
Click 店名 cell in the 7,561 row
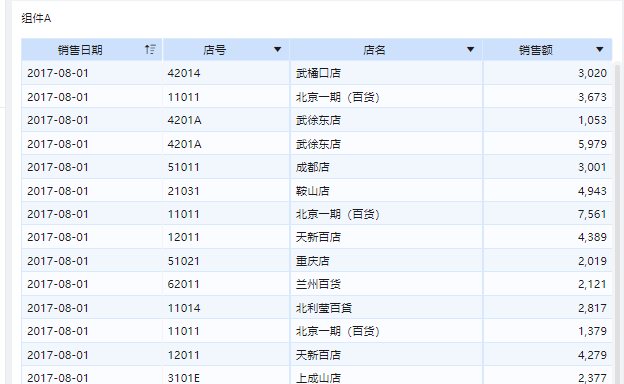click(x=386, y=214)
